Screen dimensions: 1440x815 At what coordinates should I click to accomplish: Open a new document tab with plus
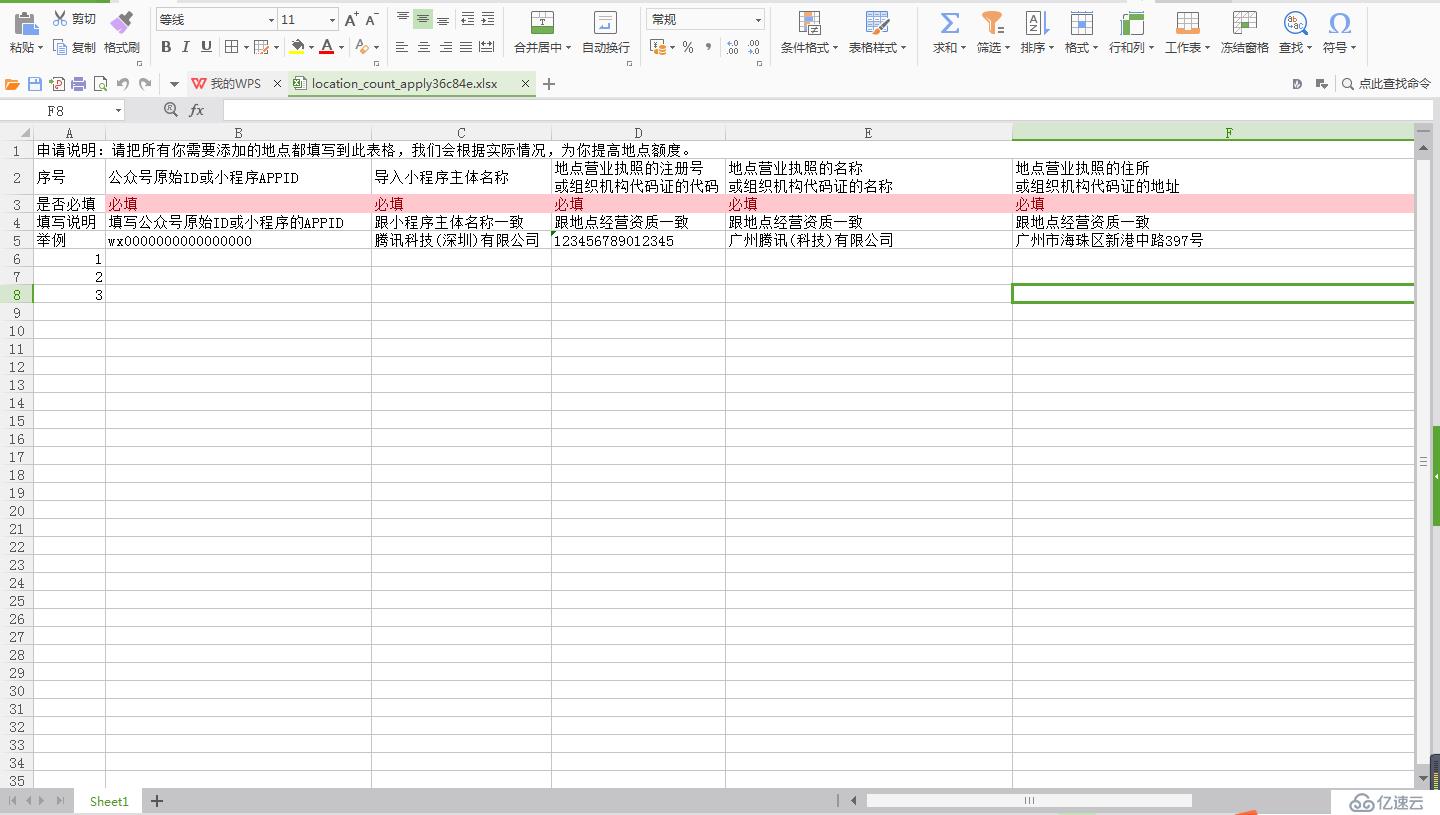click(x=548, y=84)
